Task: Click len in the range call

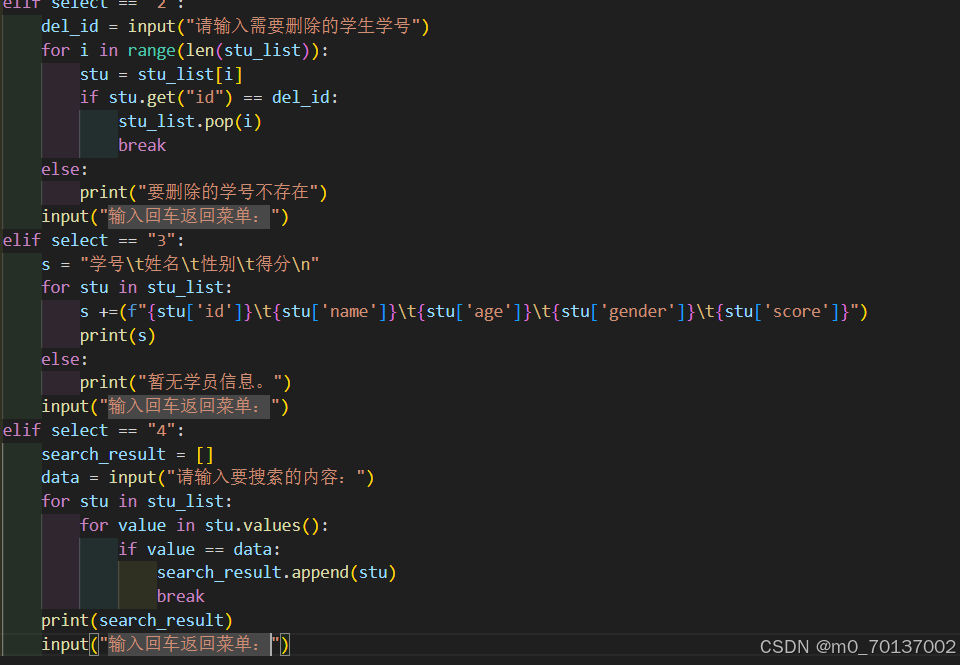Action: click(x=200, y=50)
